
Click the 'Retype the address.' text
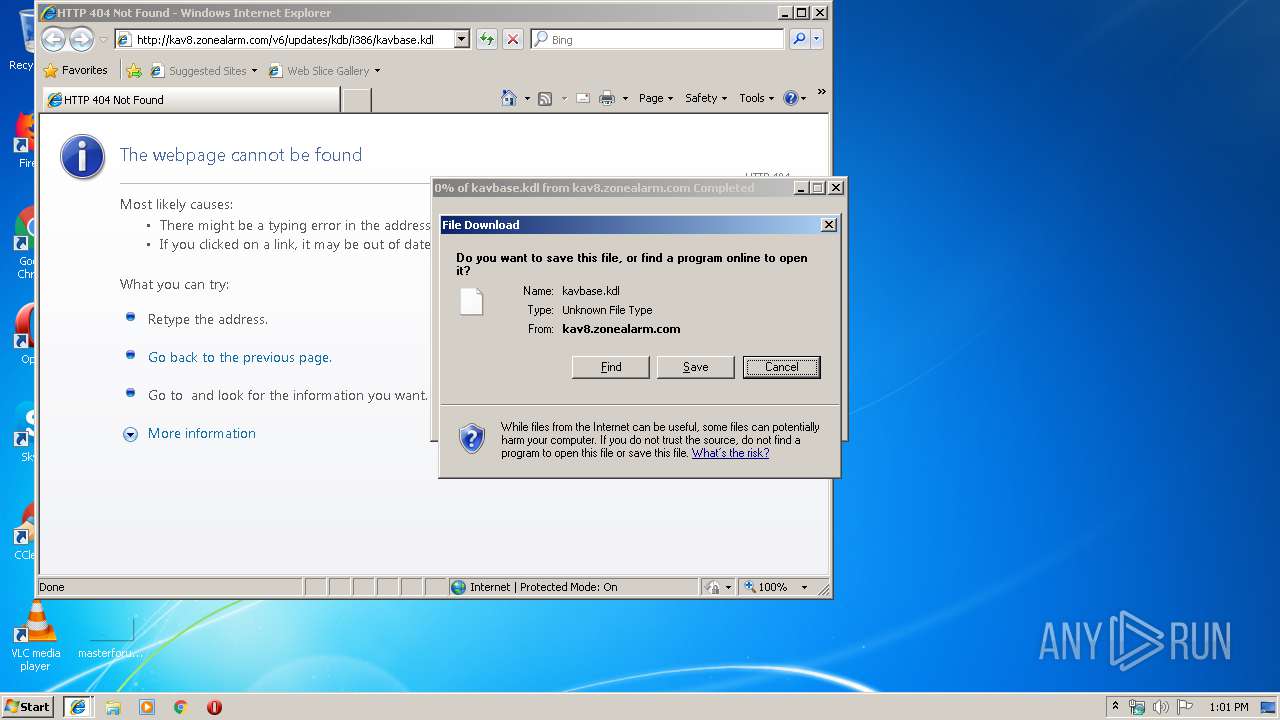(x=208, y=319)
